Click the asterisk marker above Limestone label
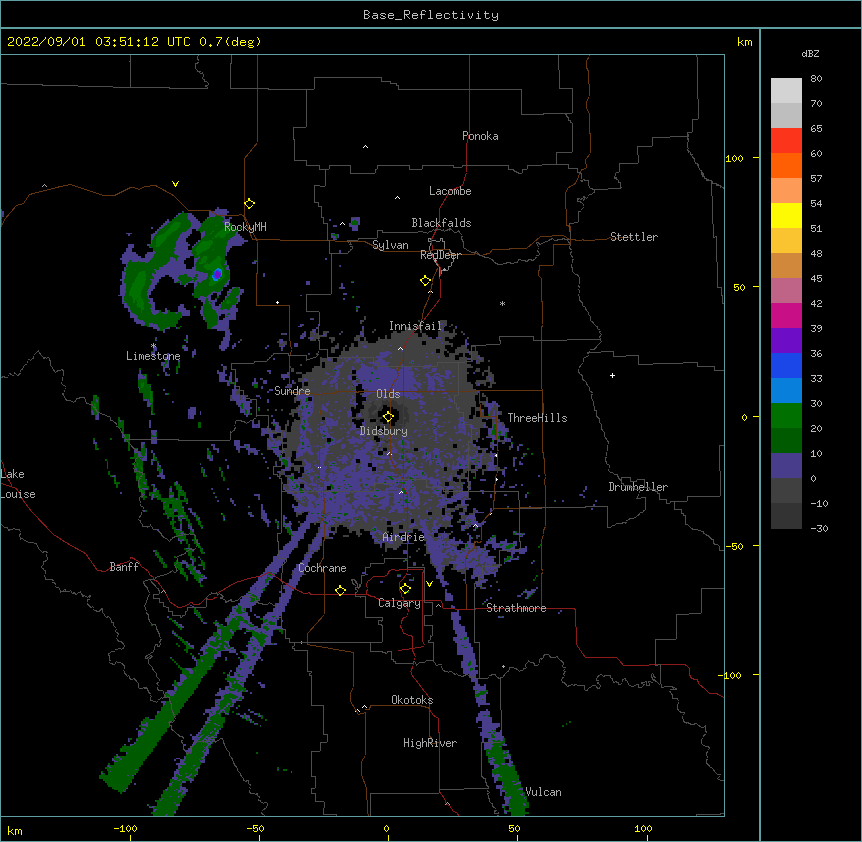 [153, 346]
